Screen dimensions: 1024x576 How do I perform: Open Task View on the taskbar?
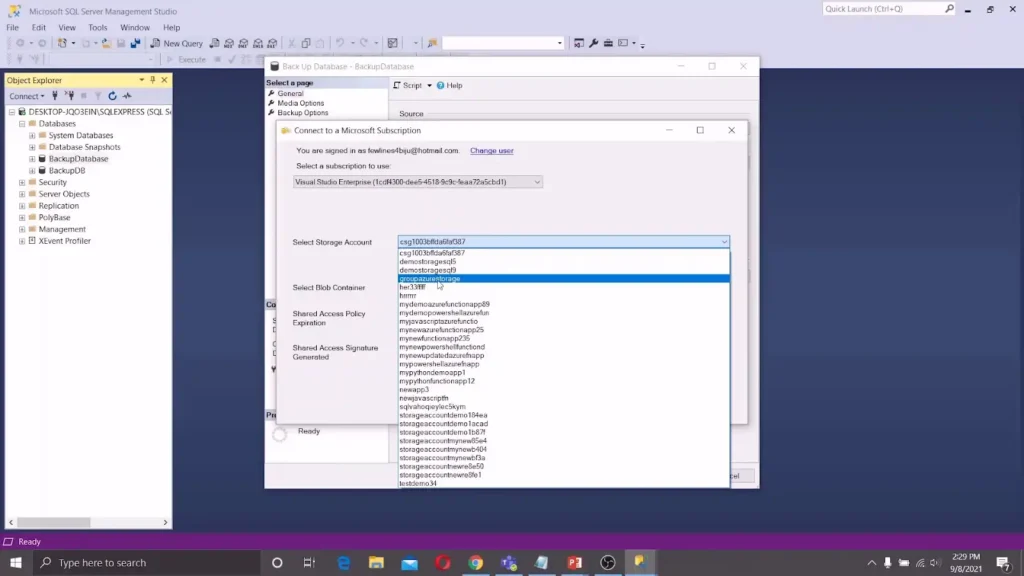[x=310, y=562]
